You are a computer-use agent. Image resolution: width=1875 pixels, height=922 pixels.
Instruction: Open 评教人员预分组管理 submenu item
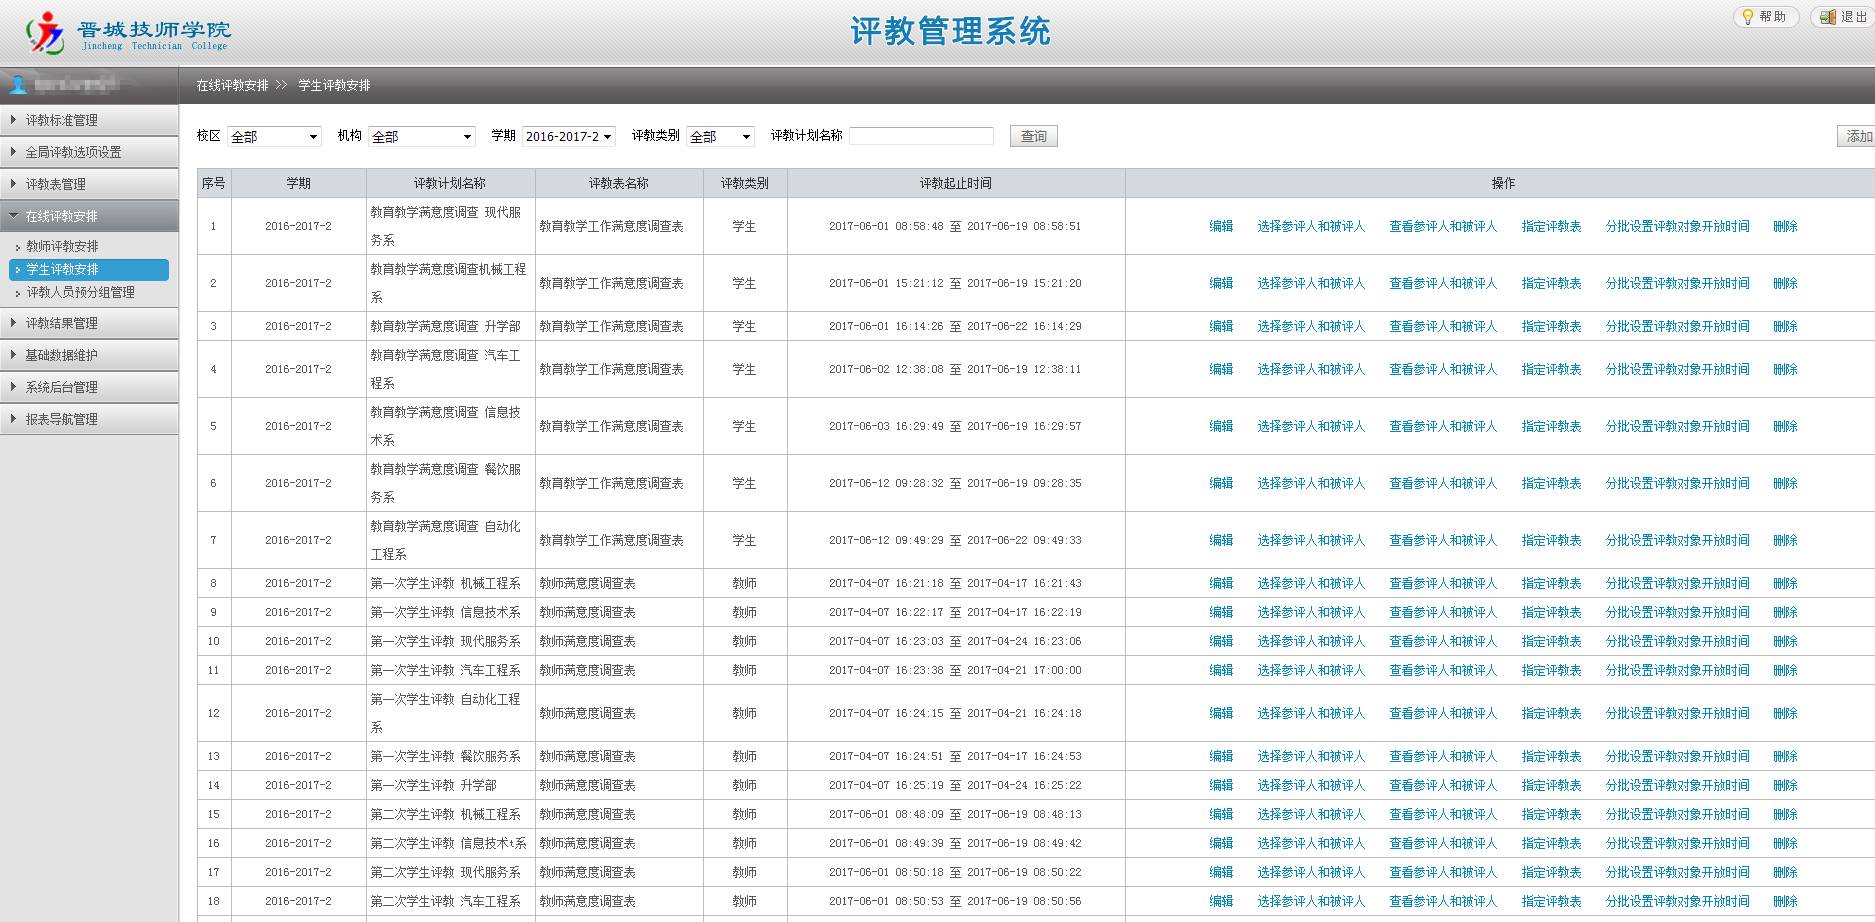pyautogui.click(x=80, y=292)
